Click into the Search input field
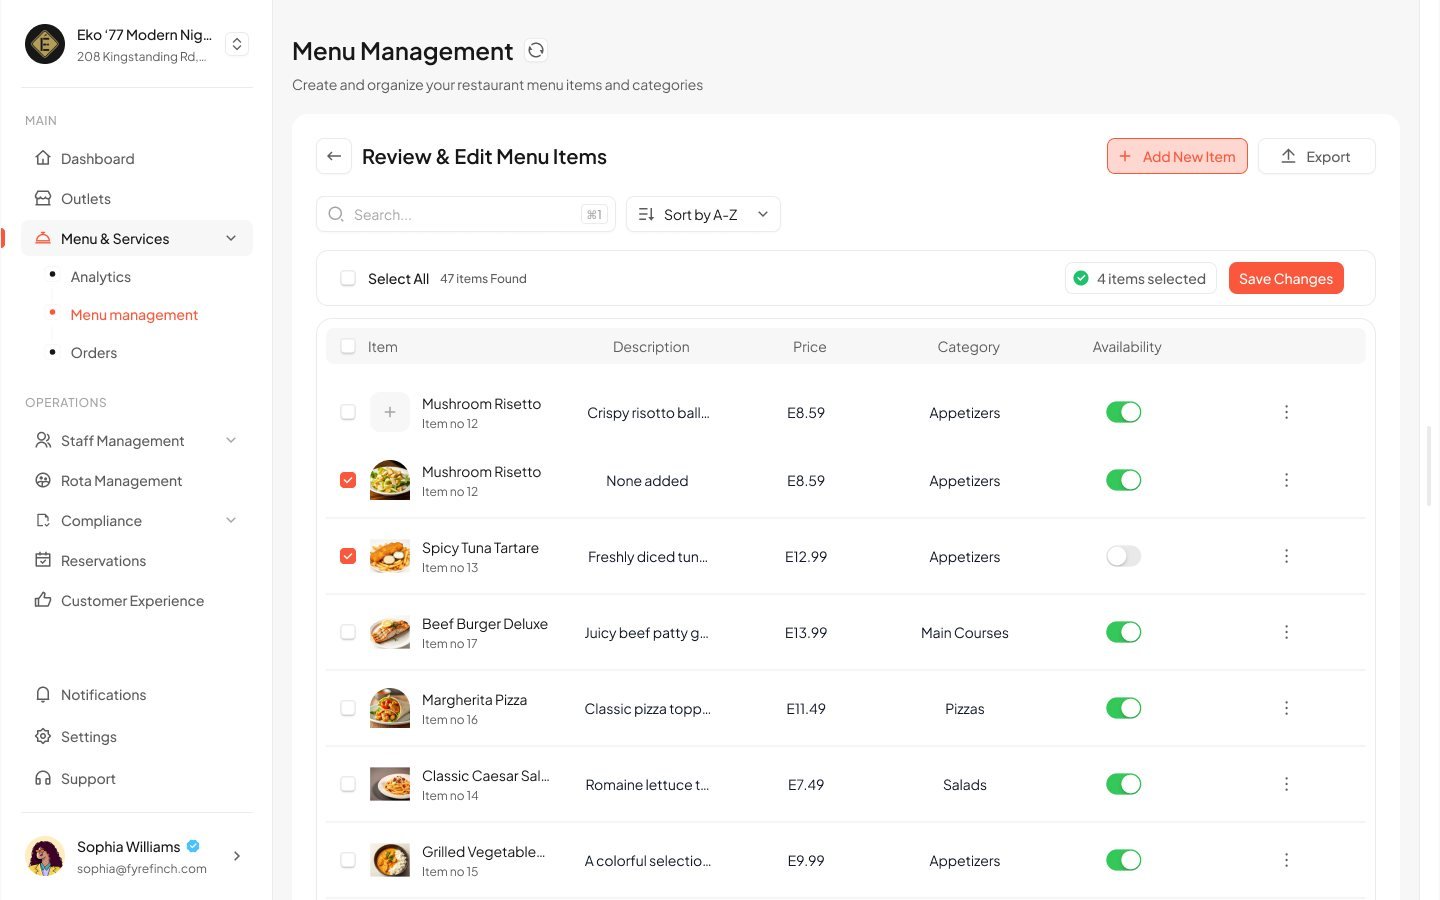 click(466, 214)
